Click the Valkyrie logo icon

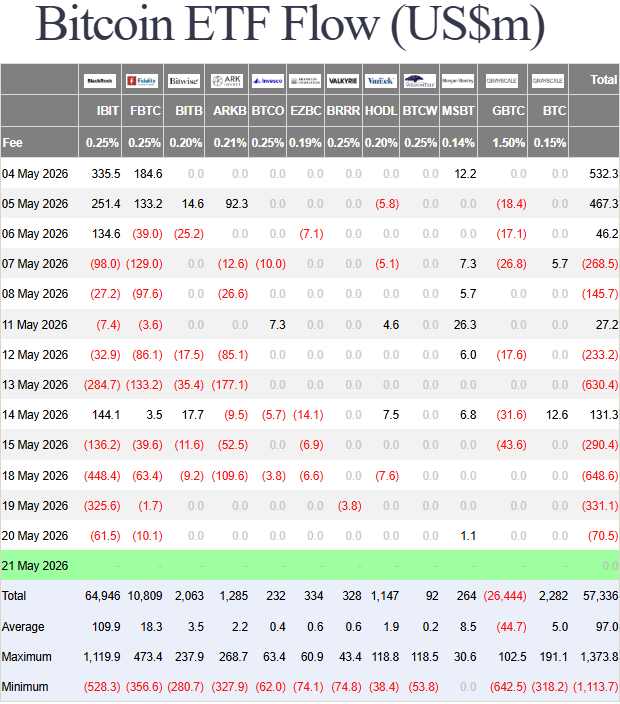343,81
